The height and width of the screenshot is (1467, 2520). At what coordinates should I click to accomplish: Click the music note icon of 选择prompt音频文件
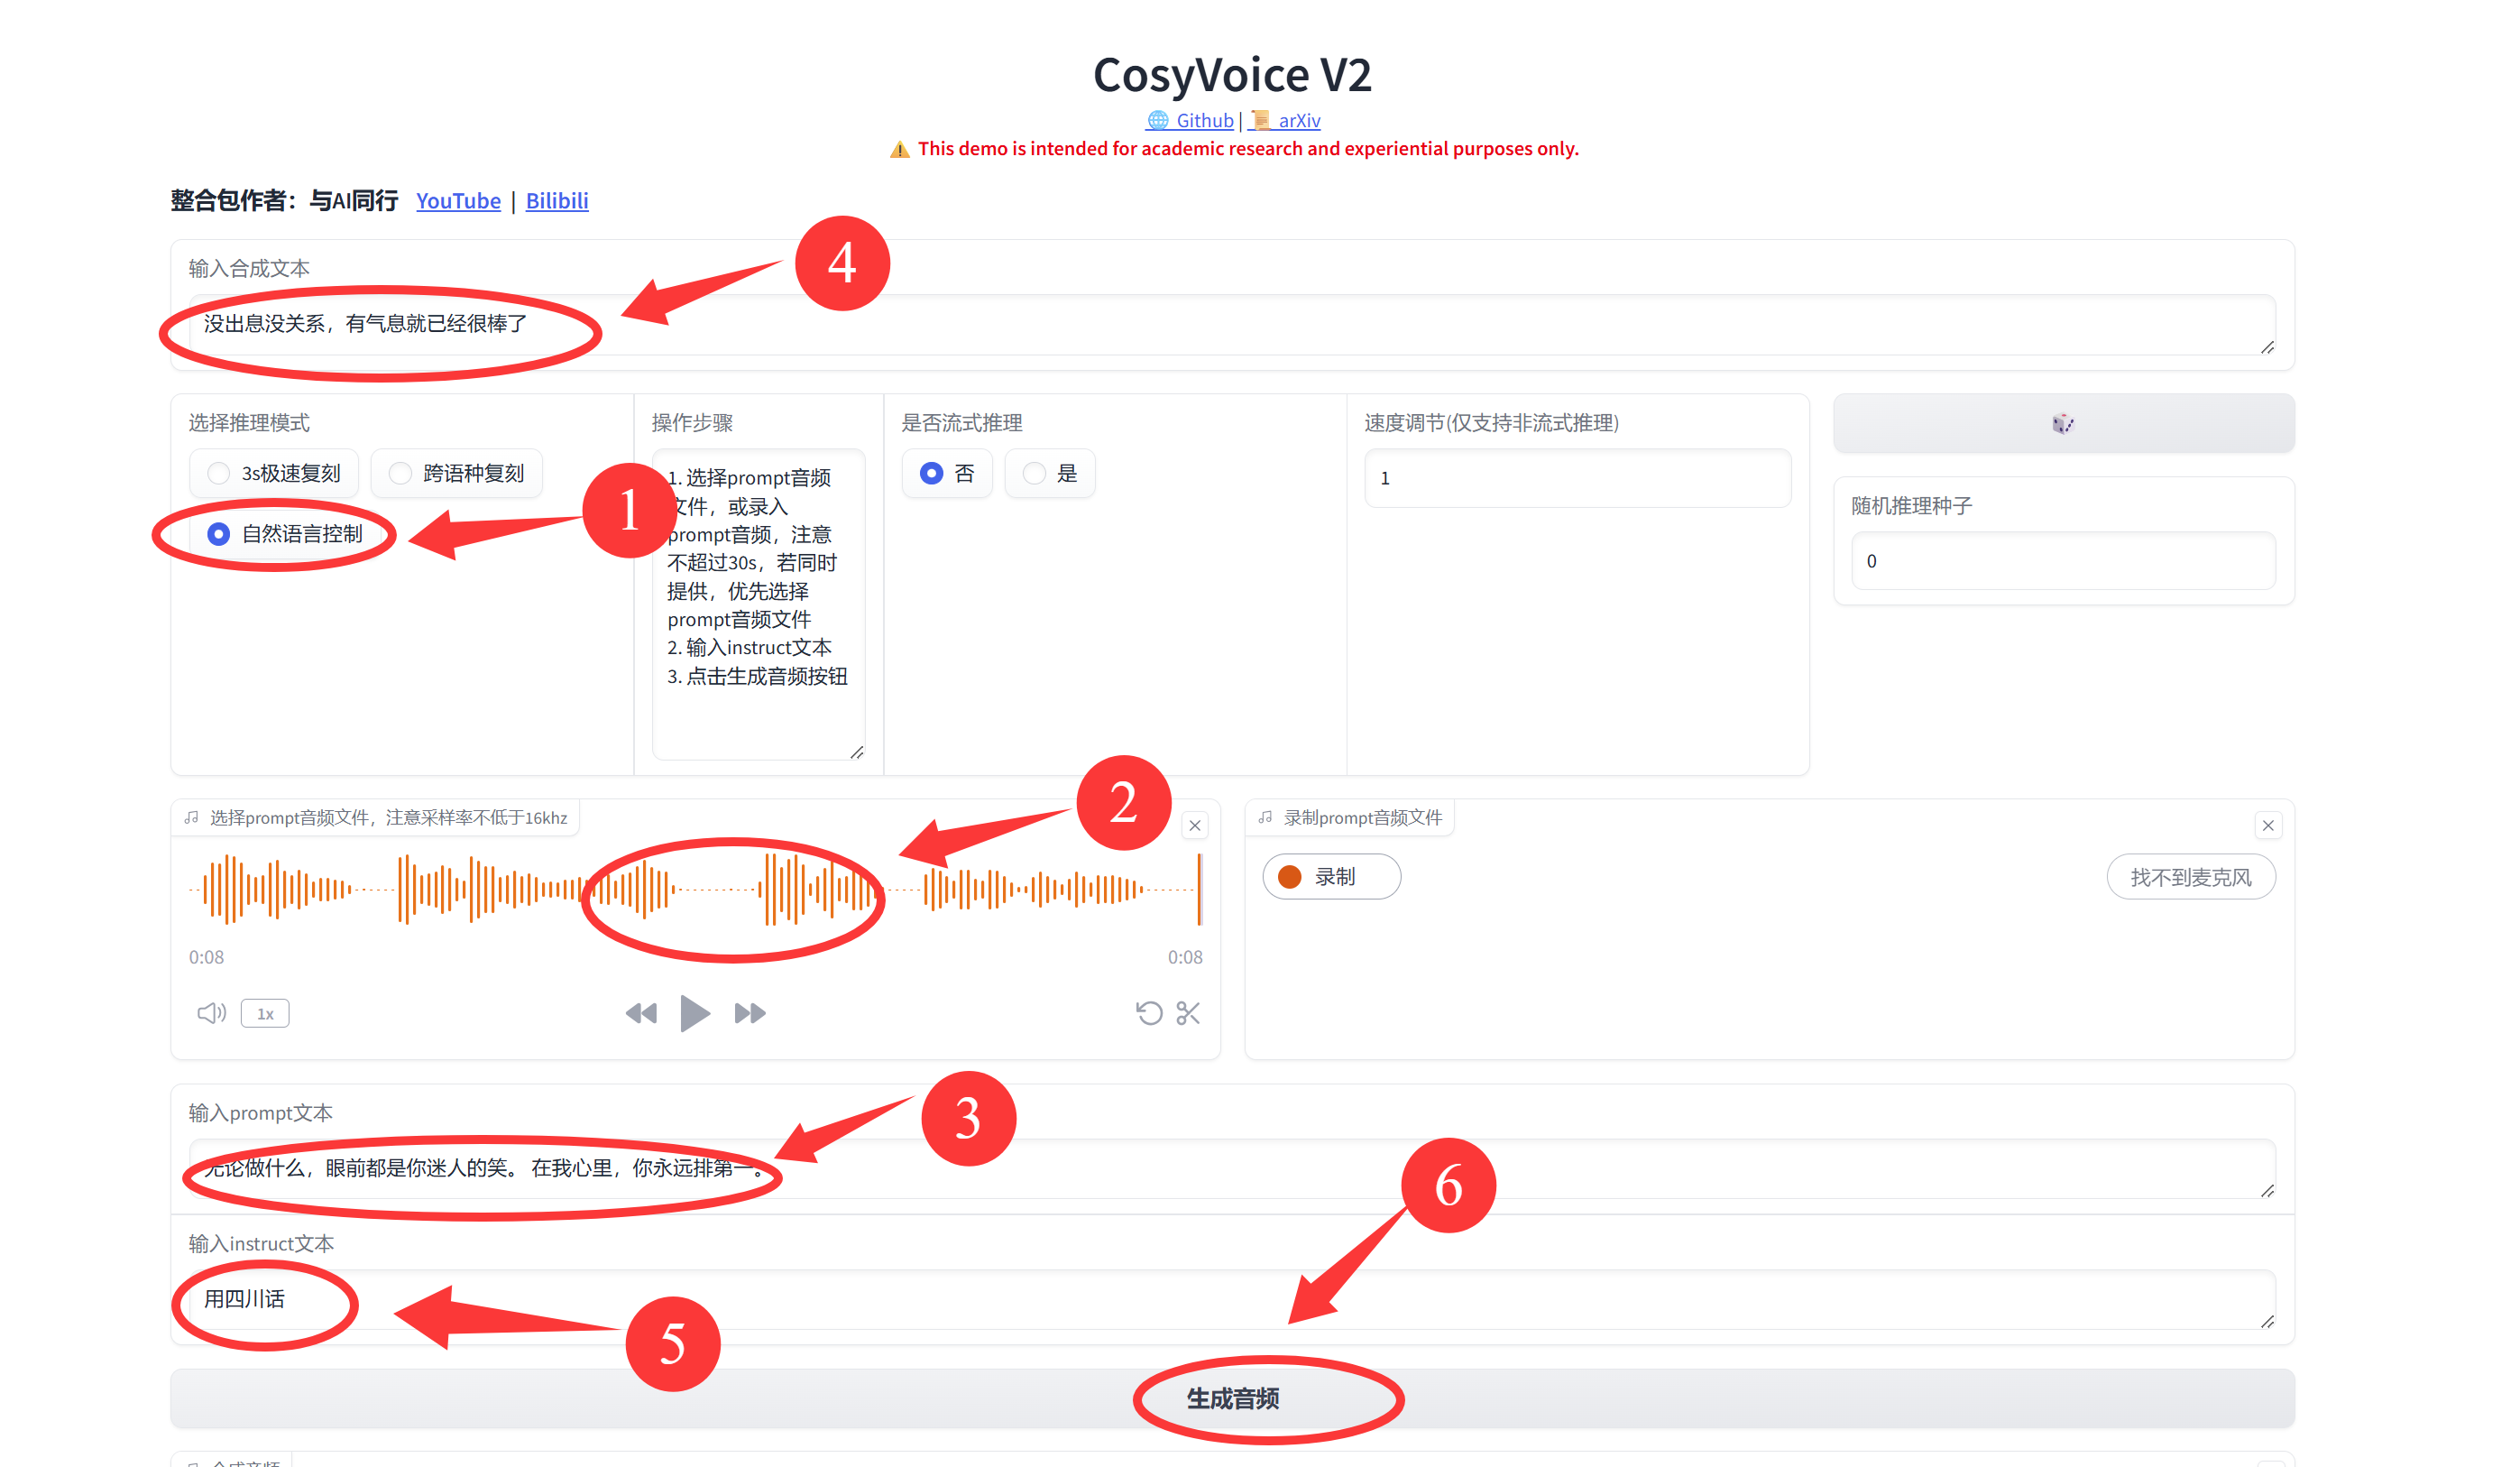pos(192,817)
